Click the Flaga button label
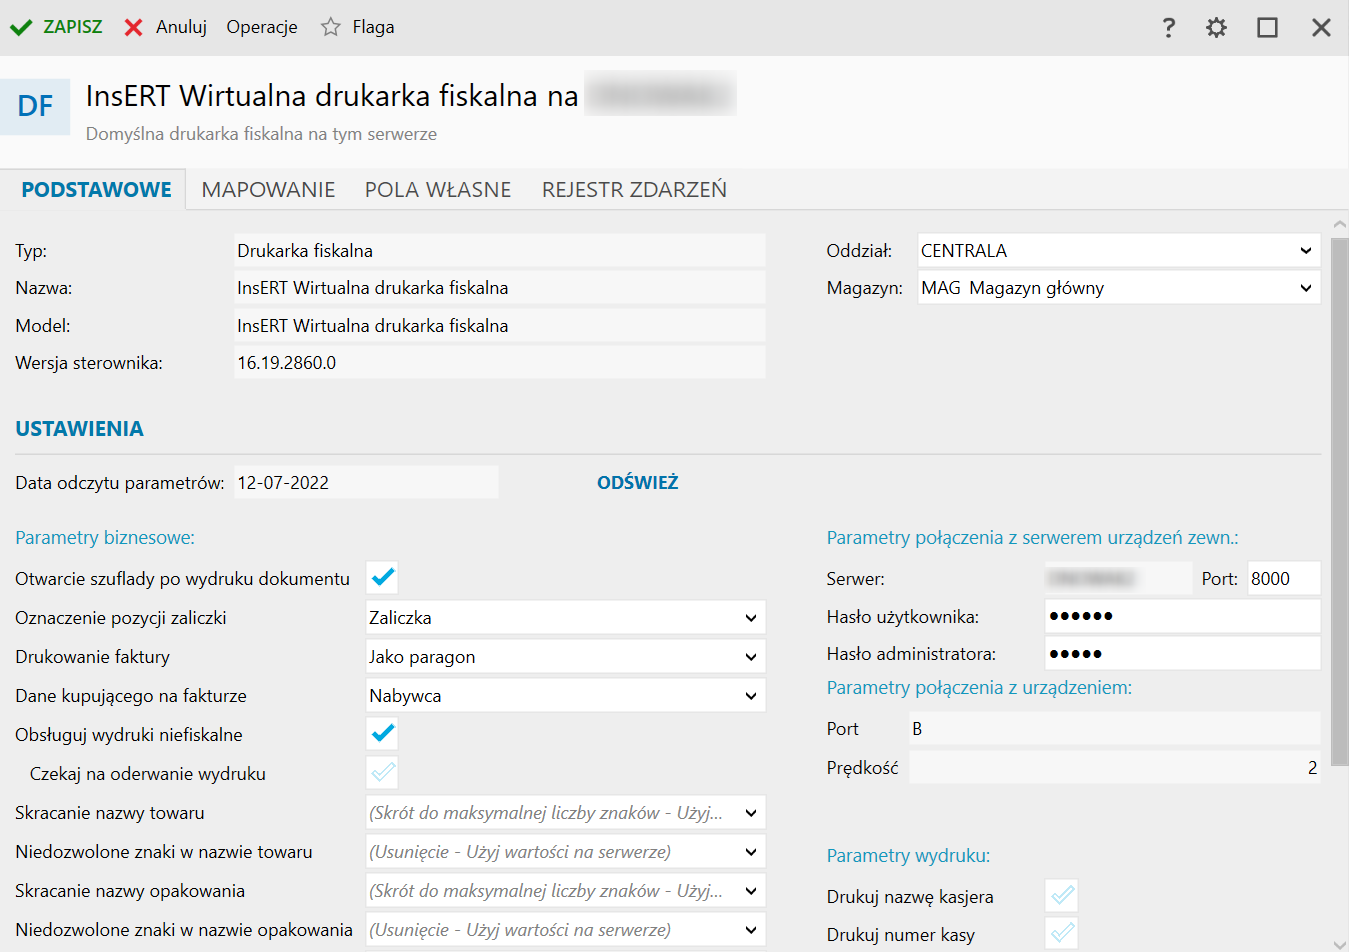Viewport: 1349px width, 952px height. point(373,27)
